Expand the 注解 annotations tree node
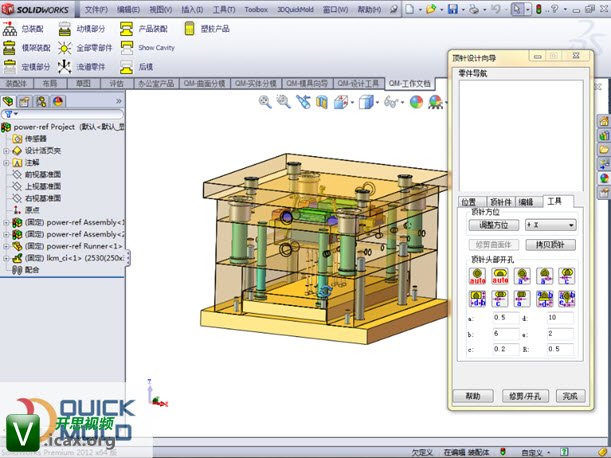611x458 pixels. pos(6,162)
